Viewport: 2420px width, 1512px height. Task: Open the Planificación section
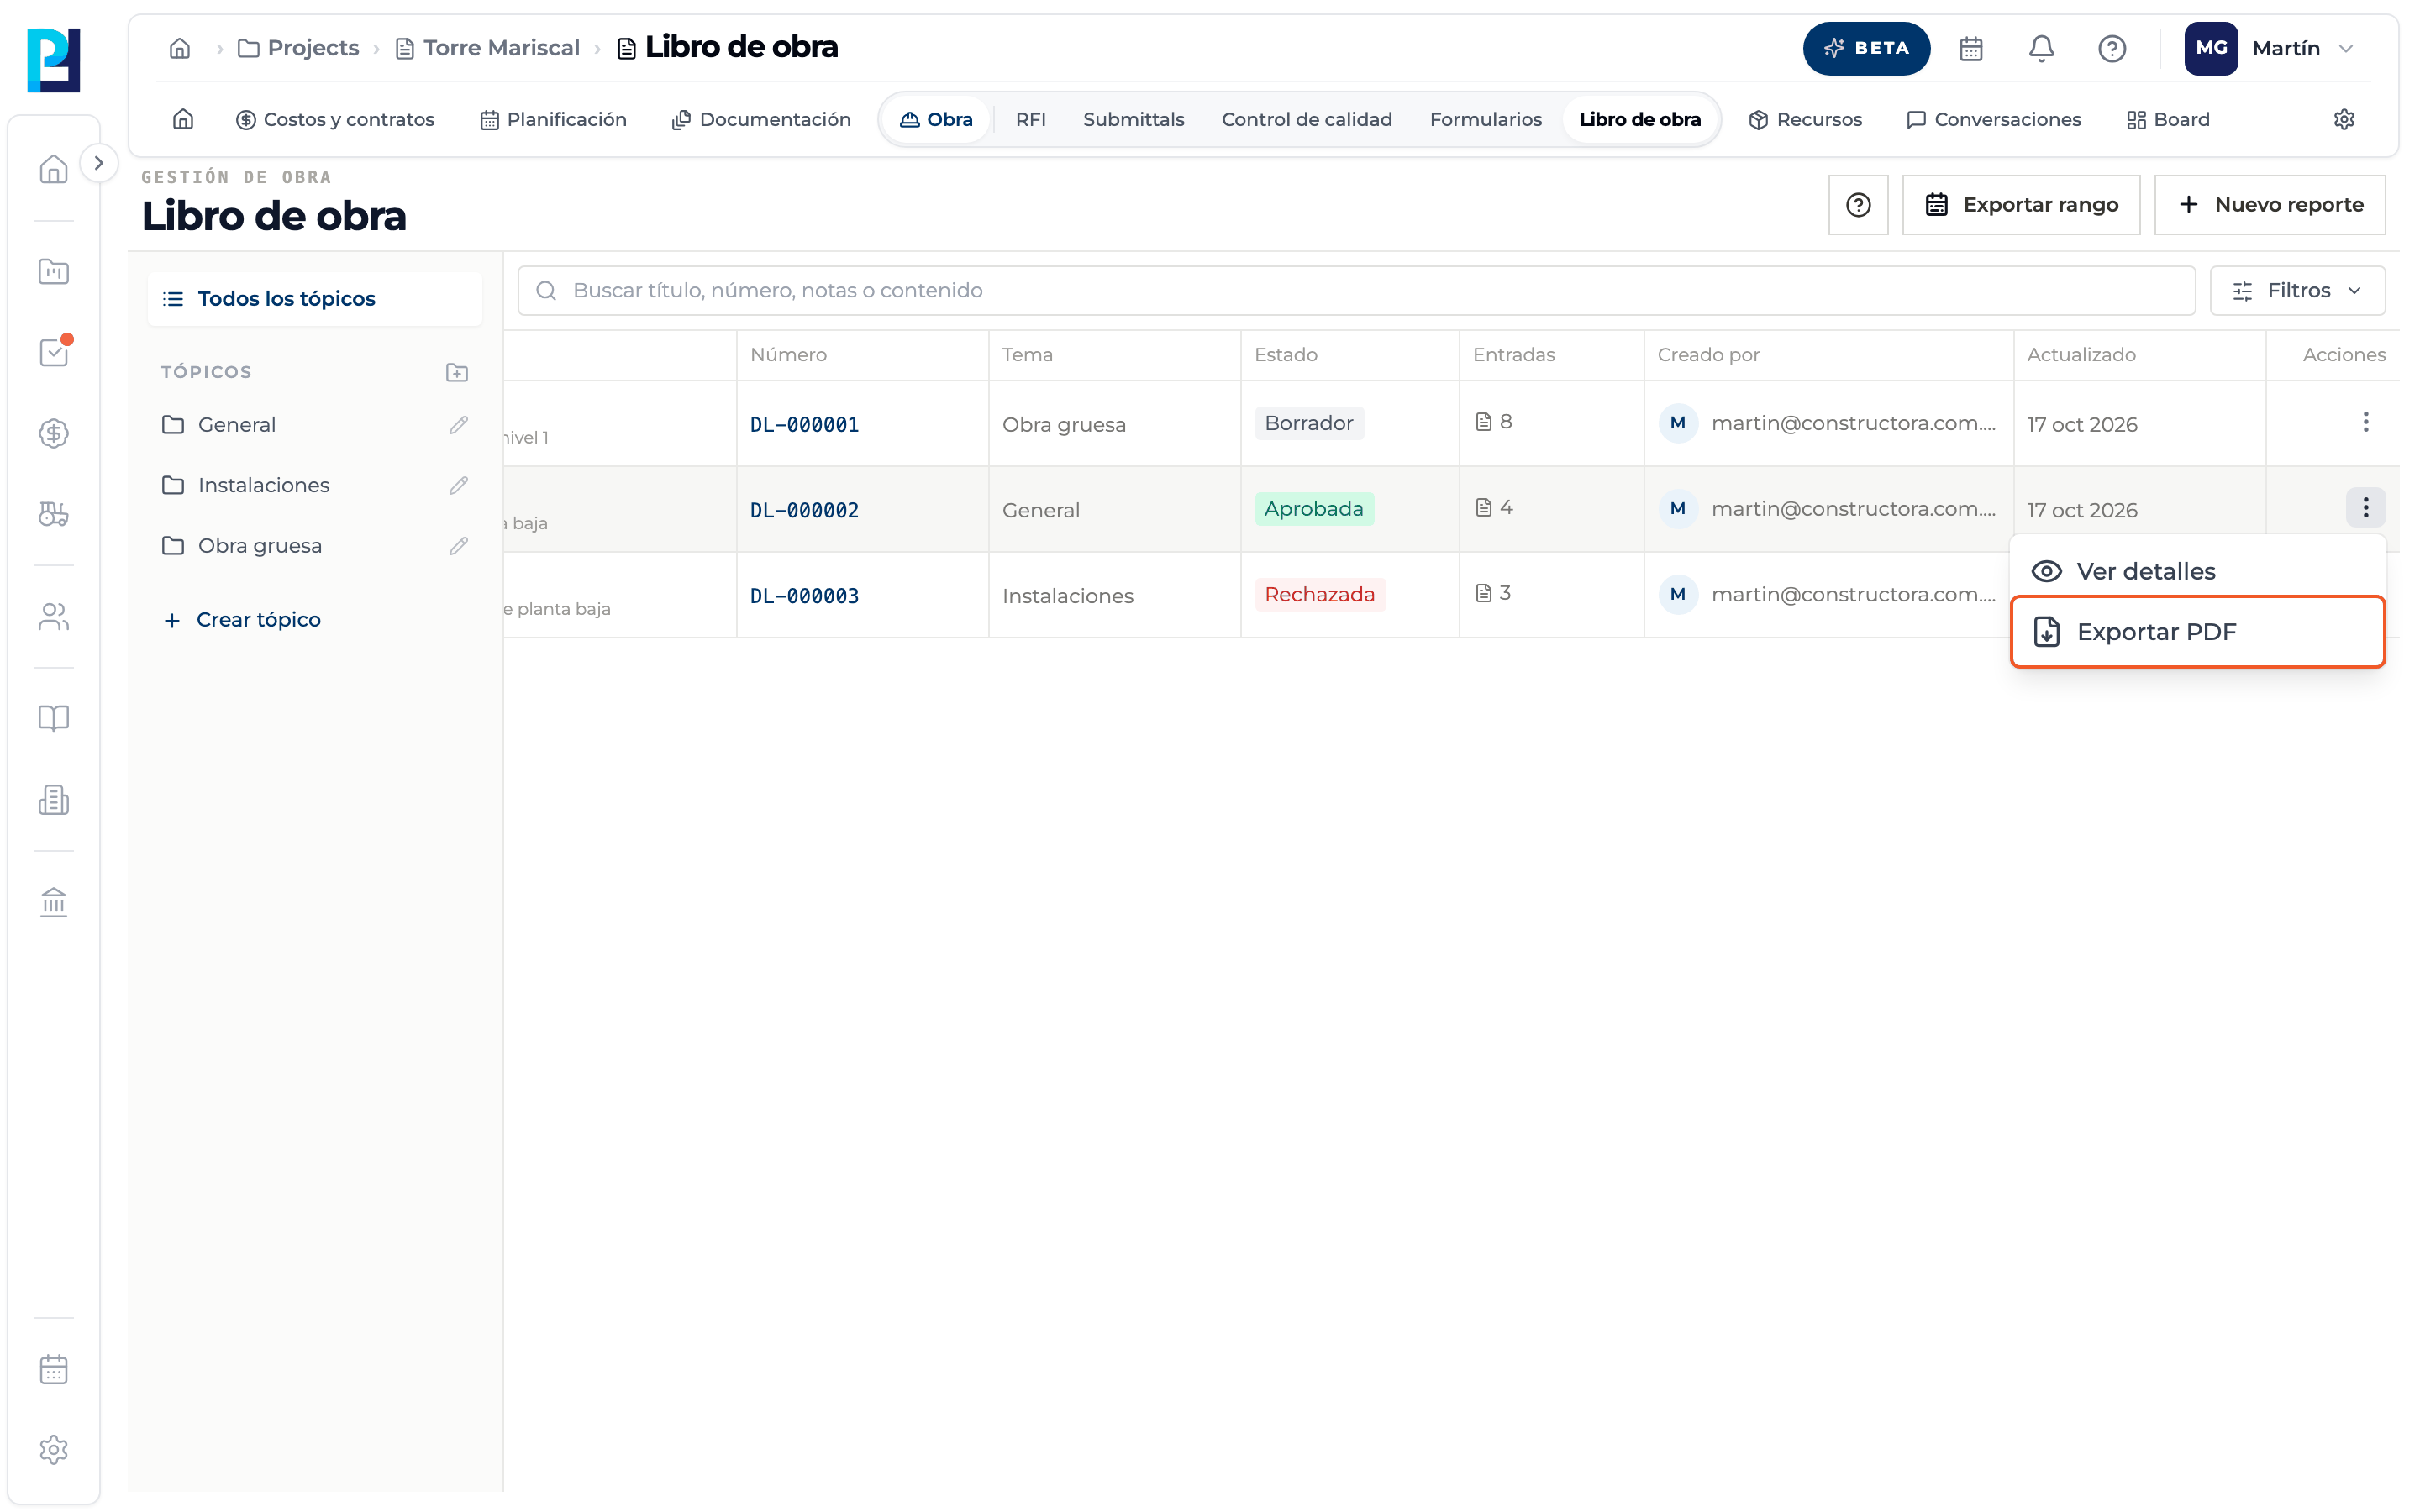click(553, 119)
